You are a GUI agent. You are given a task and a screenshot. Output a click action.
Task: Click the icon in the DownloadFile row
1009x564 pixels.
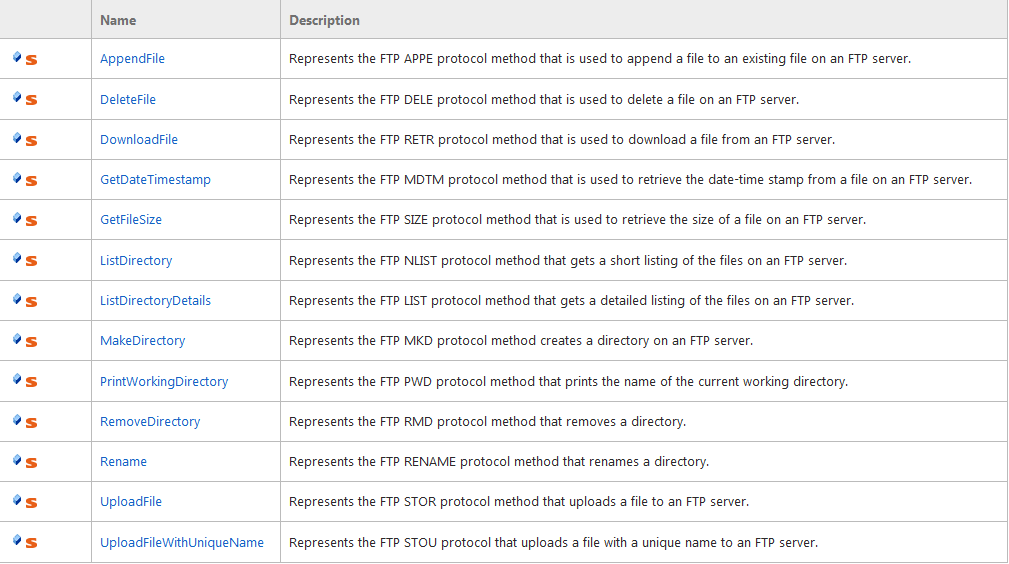tap(25, 140)
